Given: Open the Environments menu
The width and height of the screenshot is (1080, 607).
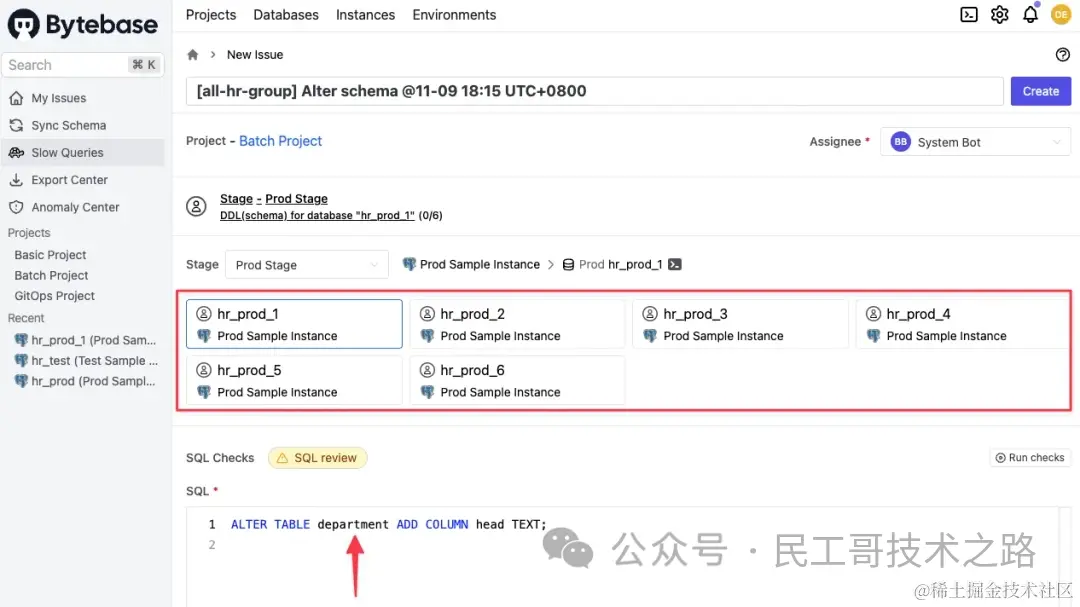Looking at the screenshot, I should tap(454, 14).
